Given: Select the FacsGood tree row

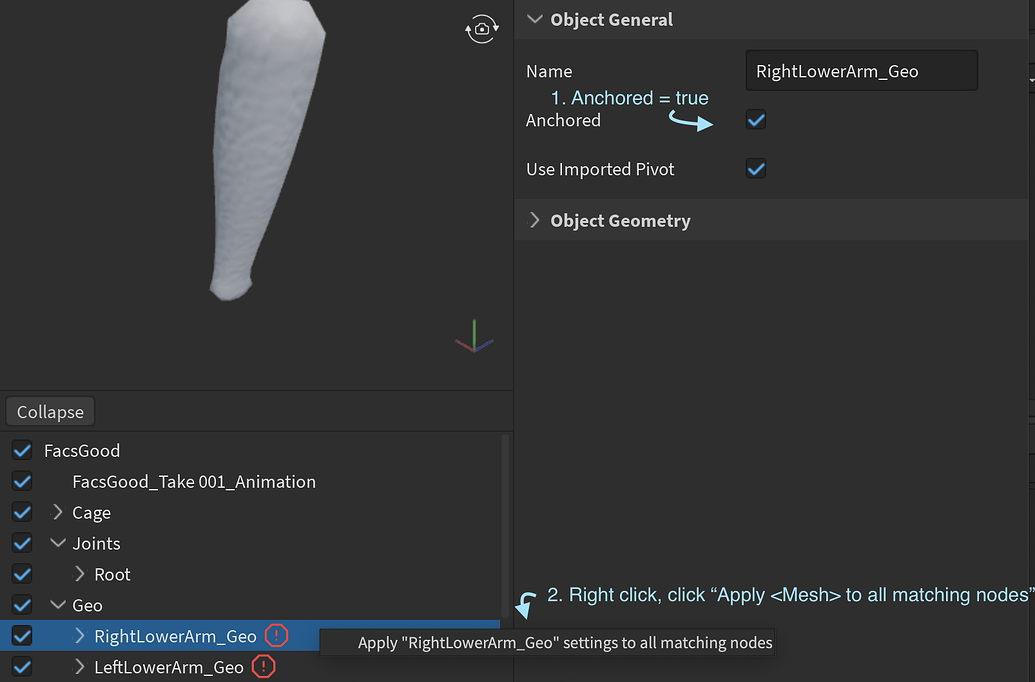Looking at the screenshot, I should (x=250, y=450).
